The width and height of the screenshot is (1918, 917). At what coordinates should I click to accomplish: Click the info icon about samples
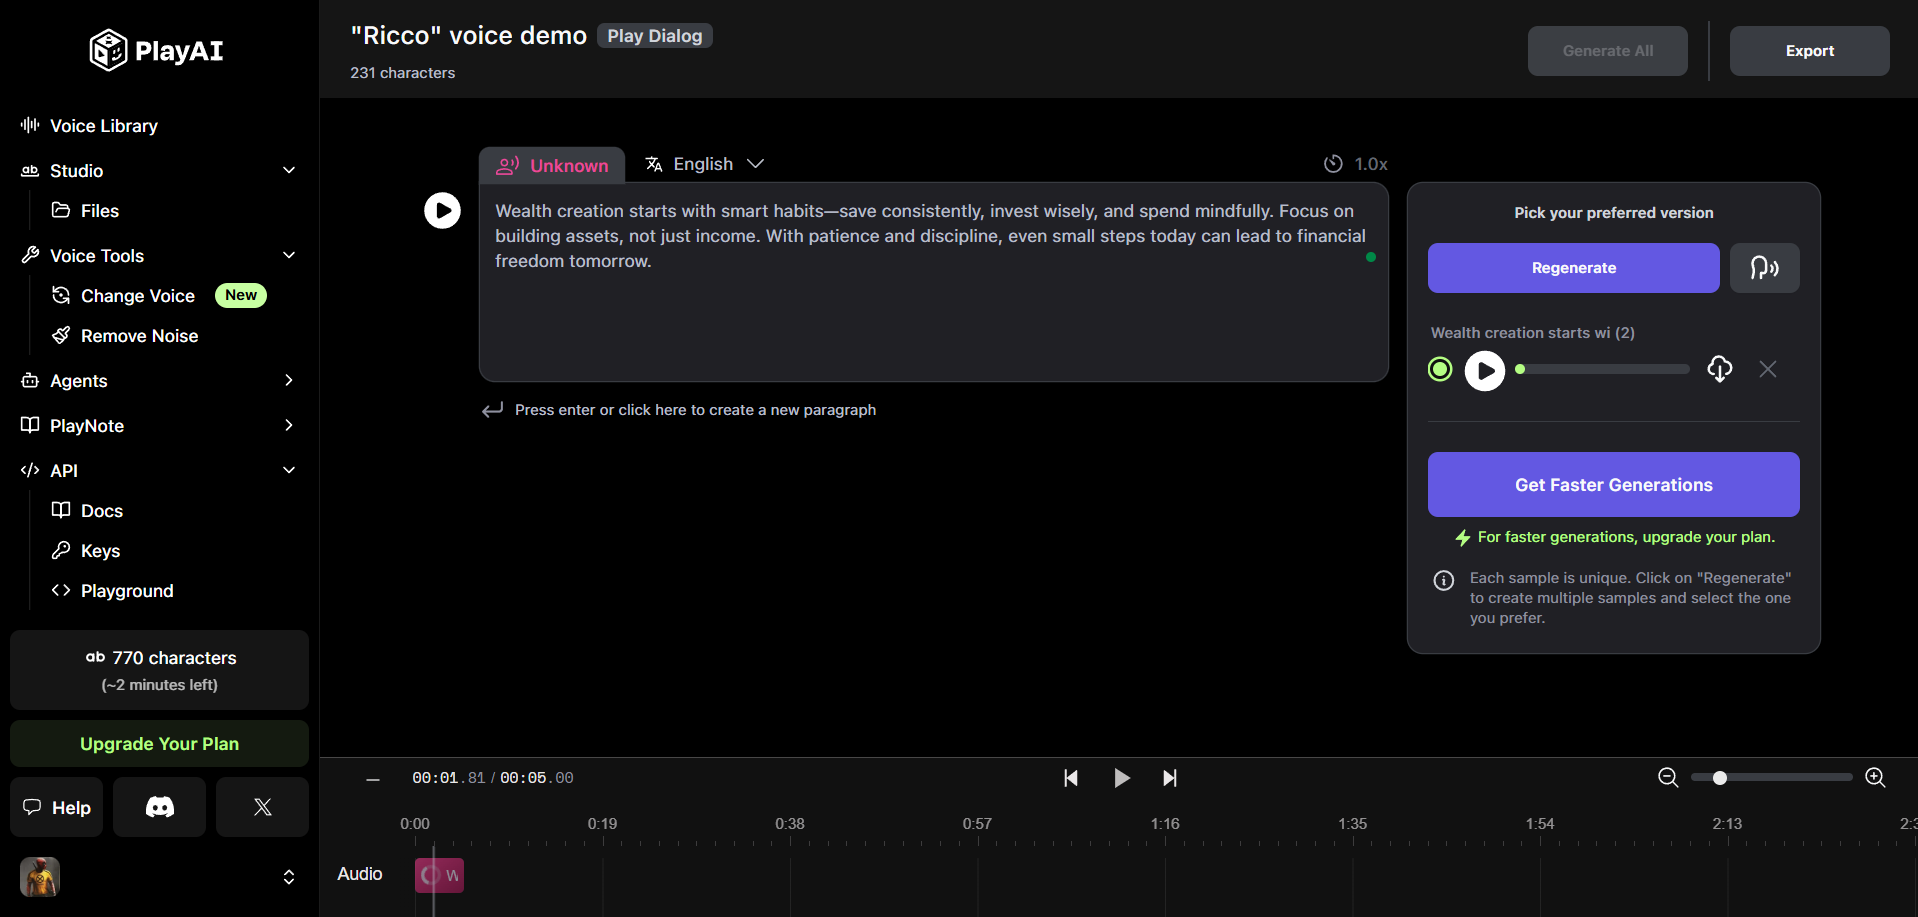click(x=1444, y=580)
